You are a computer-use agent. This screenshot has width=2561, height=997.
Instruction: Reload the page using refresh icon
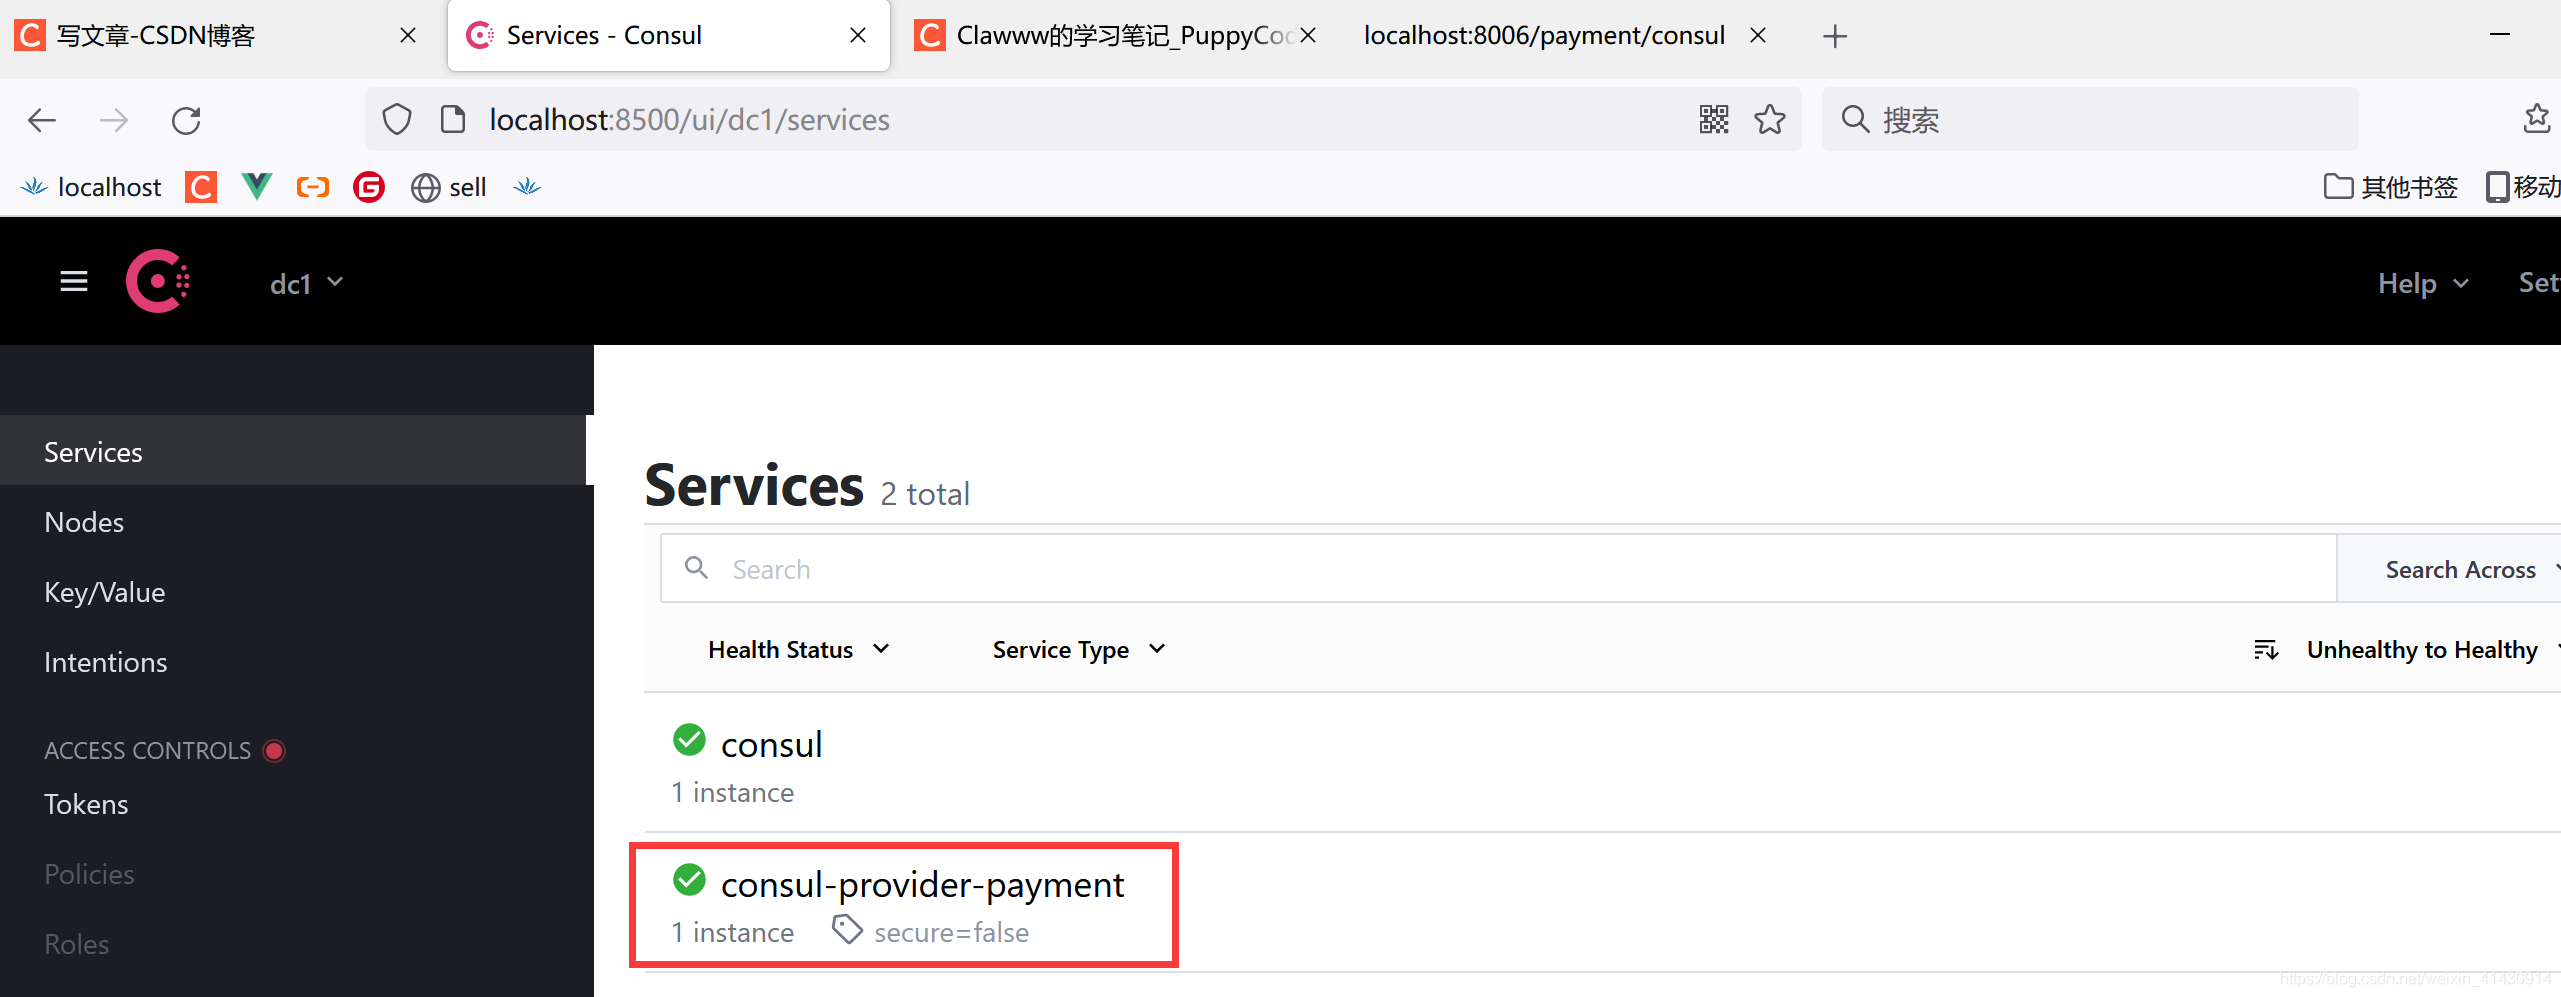[x=186, y=119]
